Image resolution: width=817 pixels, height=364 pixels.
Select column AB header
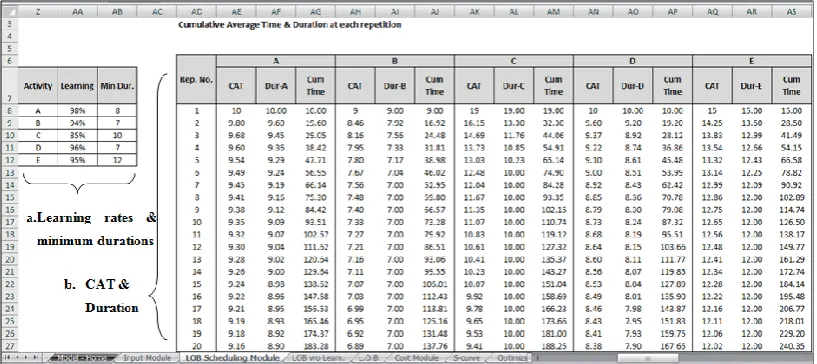[x=117, y=11]
